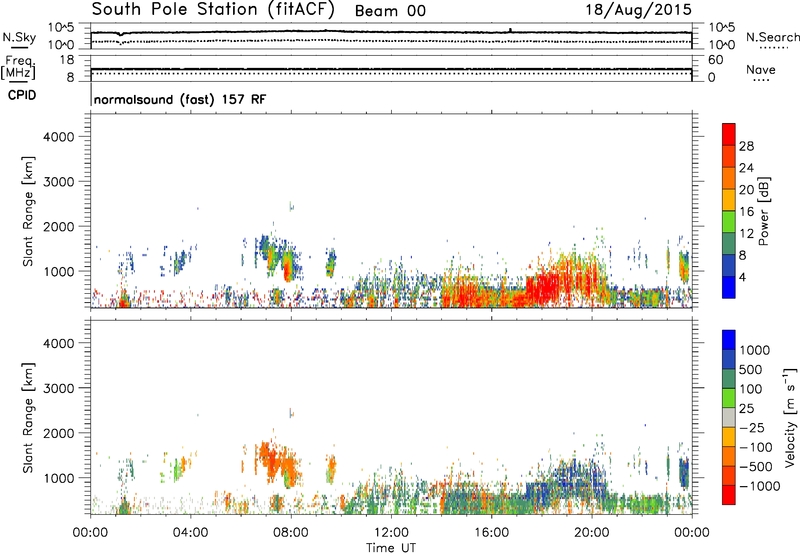Click the orange velocity echo patch near 07:00
Screen dimensions: 800x554
click(270, 457)
